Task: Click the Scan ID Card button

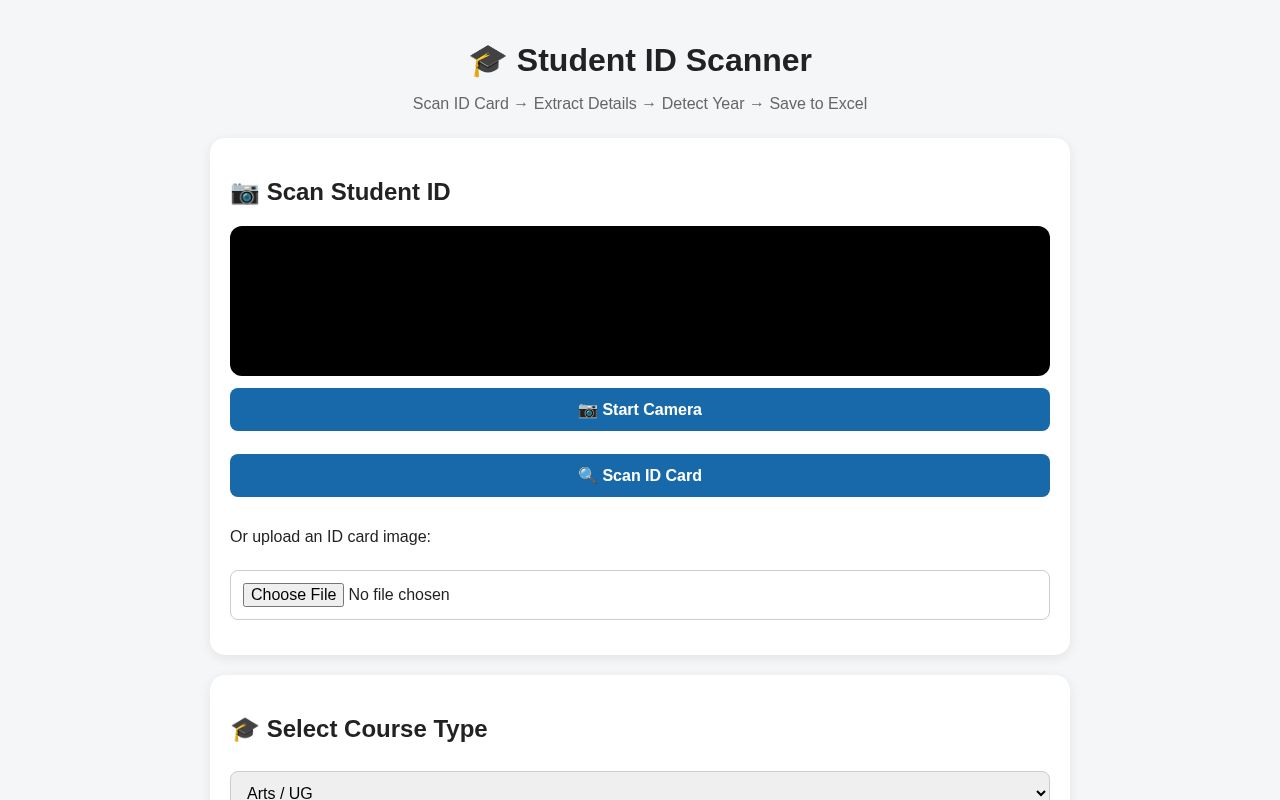Action: point(640,476)
